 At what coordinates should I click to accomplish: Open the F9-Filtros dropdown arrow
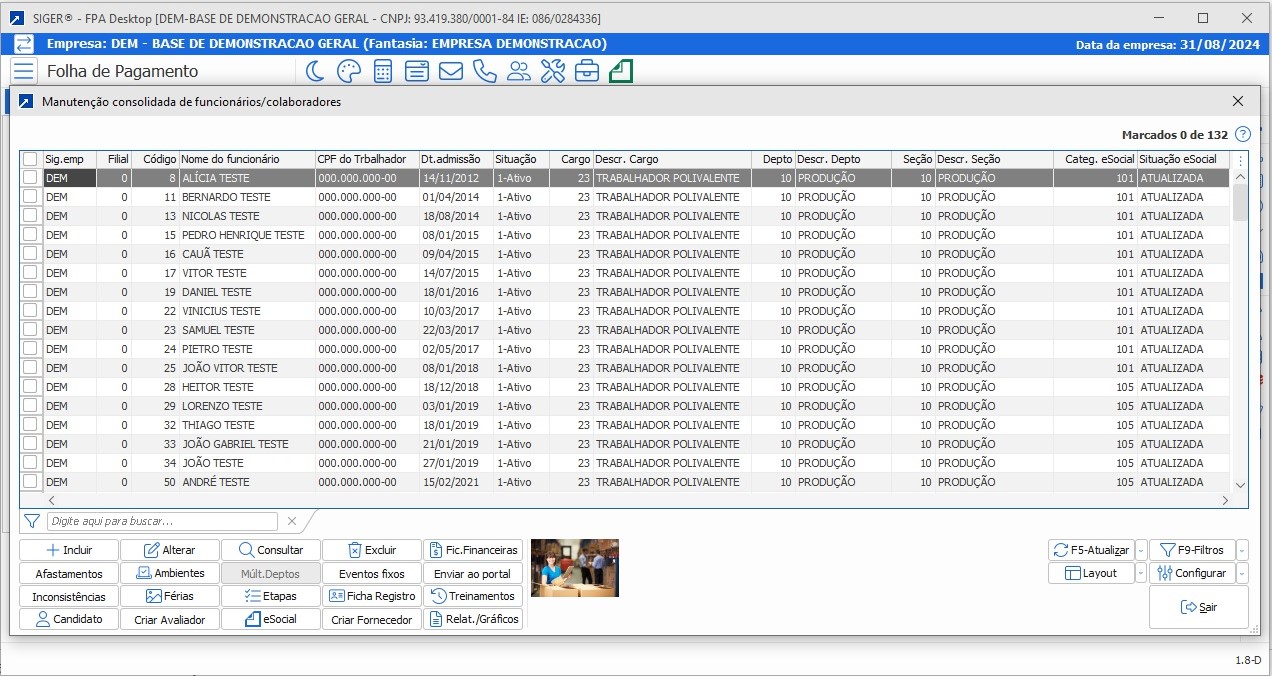coord(1242,551)
